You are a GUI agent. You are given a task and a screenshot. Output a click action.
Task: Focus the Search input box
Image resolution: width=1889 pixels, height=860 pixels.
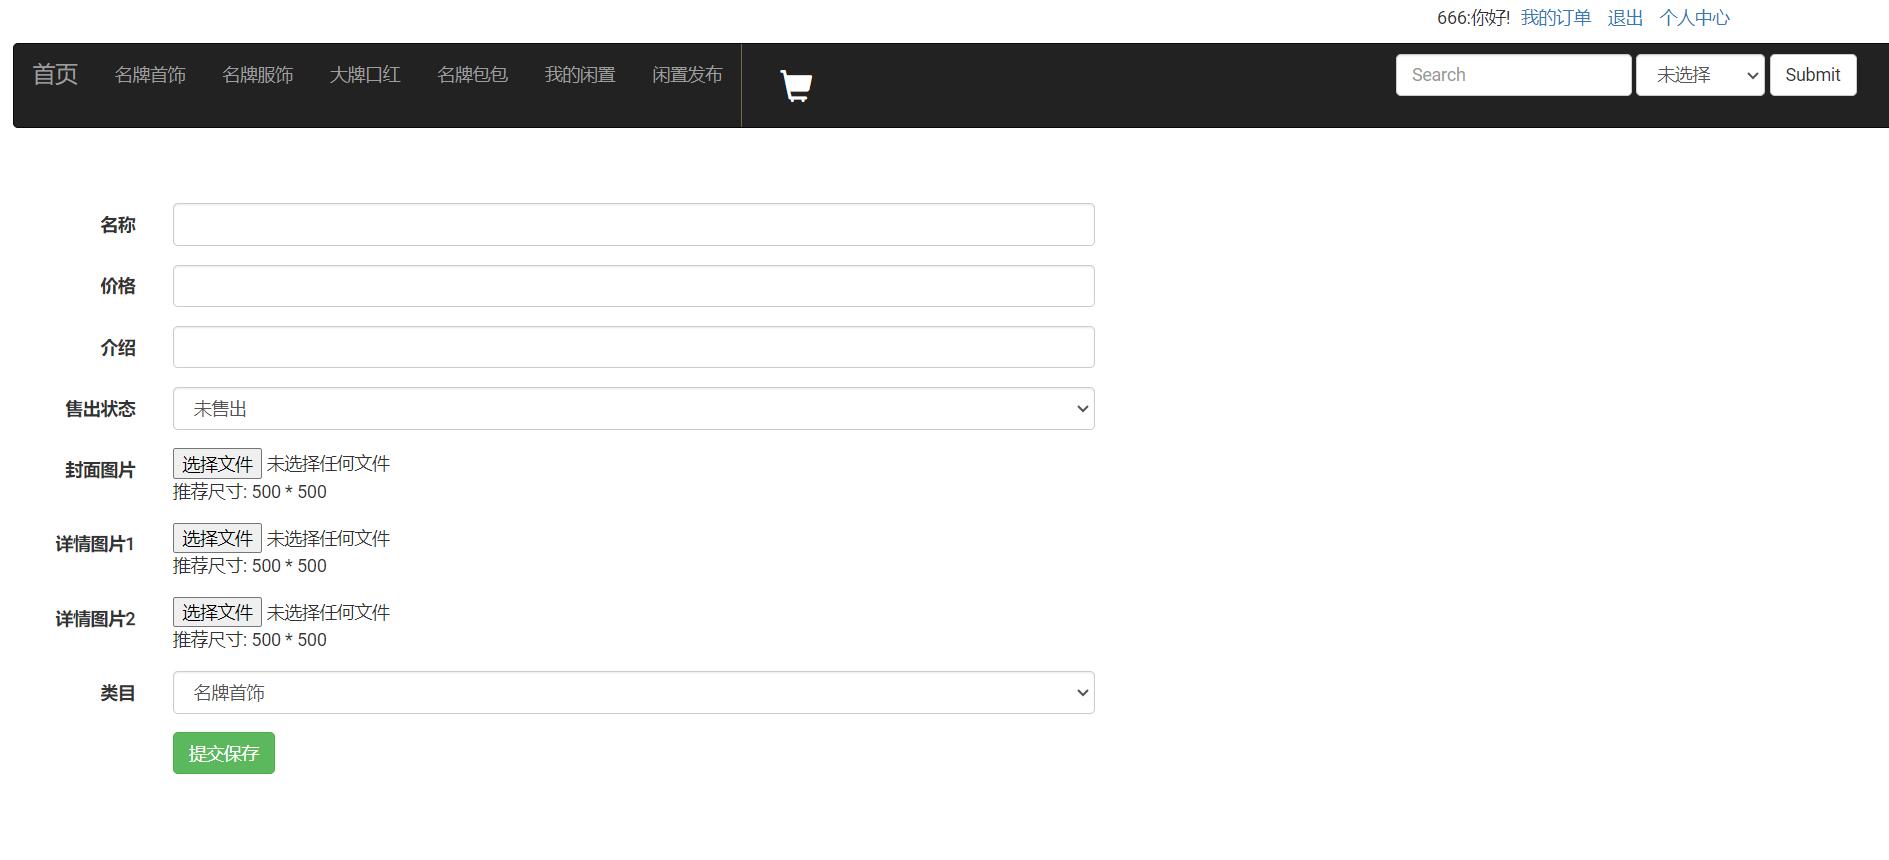(1513, 75)
